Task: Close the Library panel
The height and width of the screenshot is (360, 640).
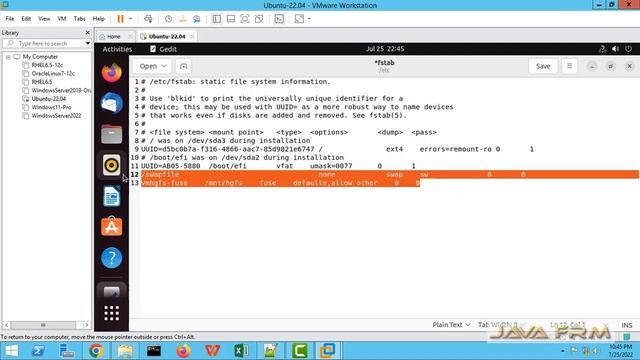Action: 87,33
